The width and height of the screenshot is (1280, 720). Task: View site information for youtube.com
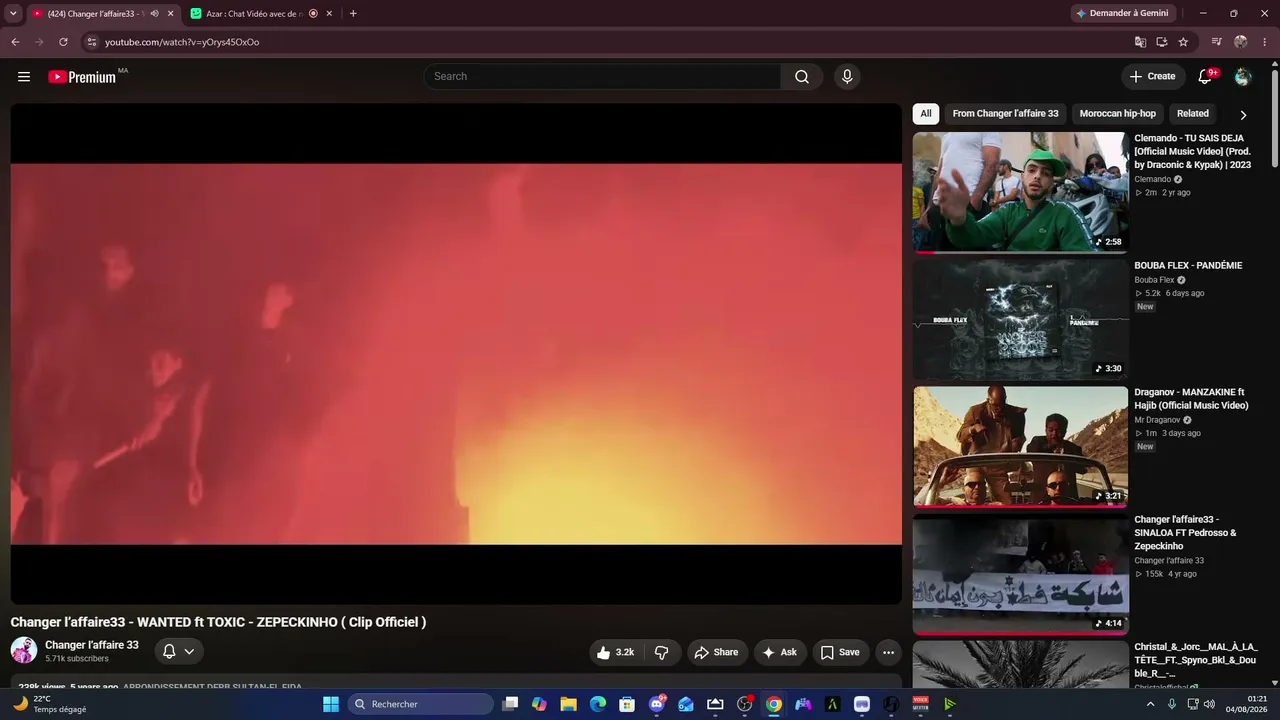pyautogui.click(x=91, y=42)
